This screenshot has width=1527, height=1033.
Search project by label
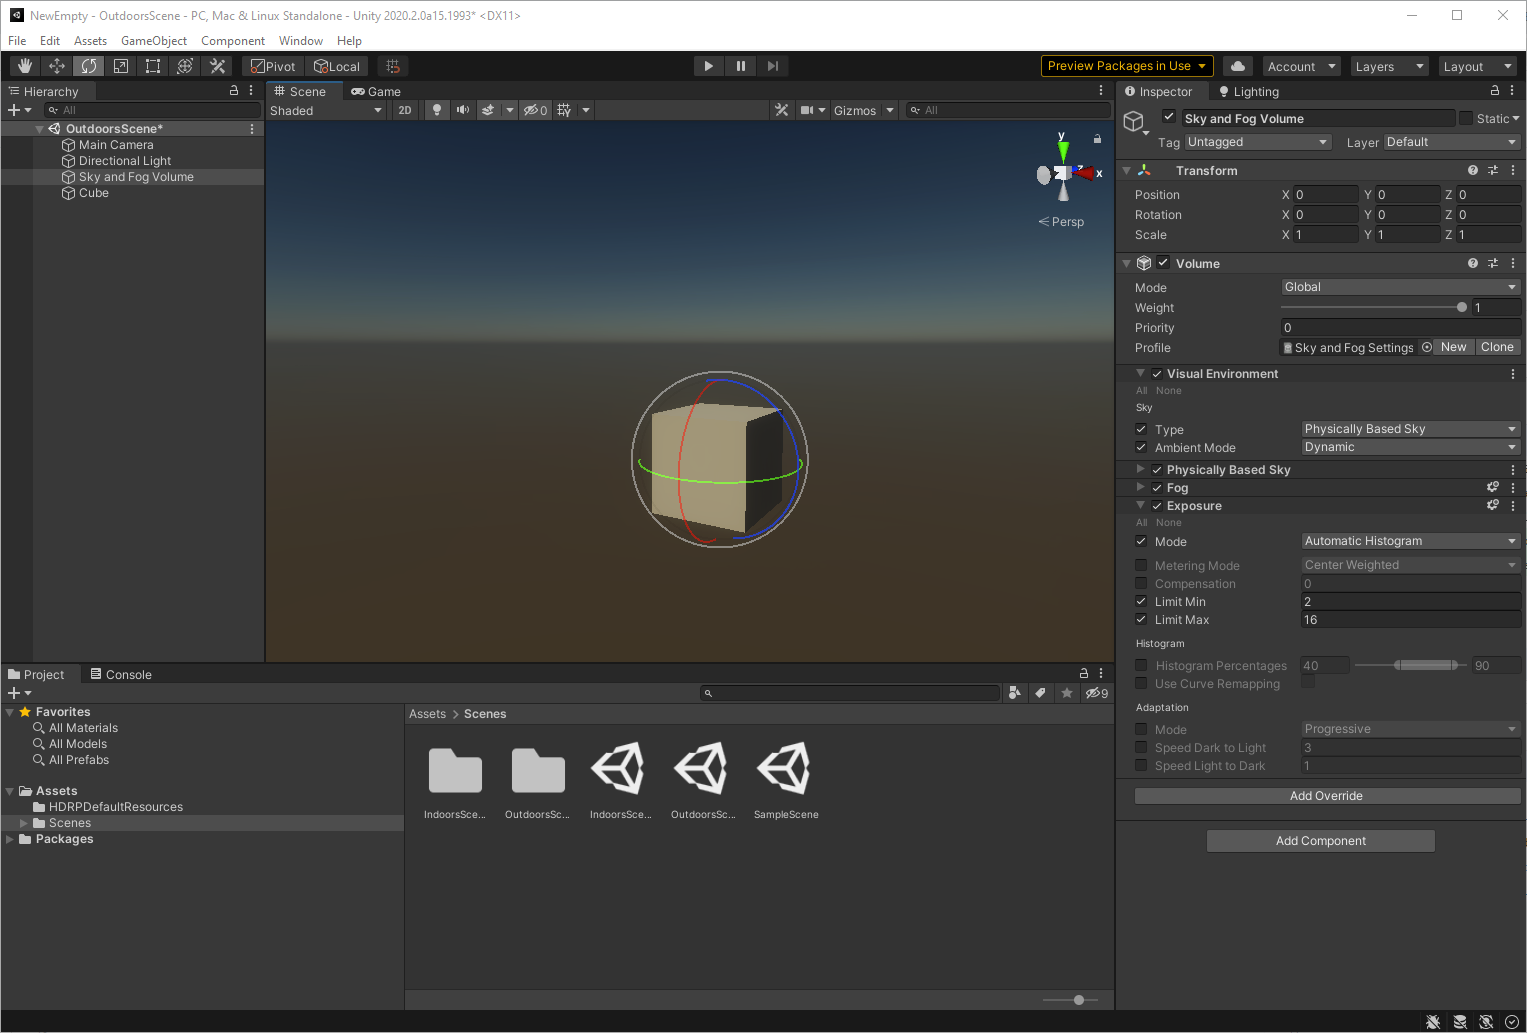tap(1041, 693)
